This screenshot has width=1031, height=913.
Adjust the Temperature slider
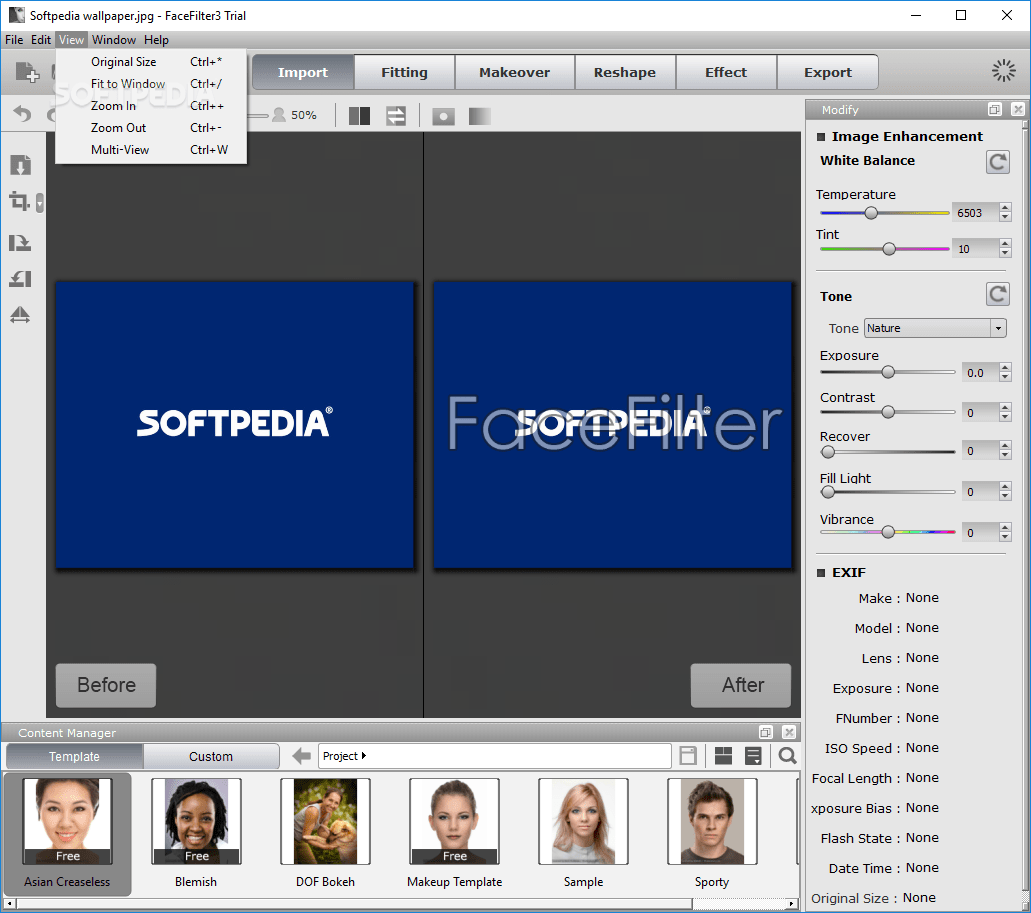(x=871, y=213)
